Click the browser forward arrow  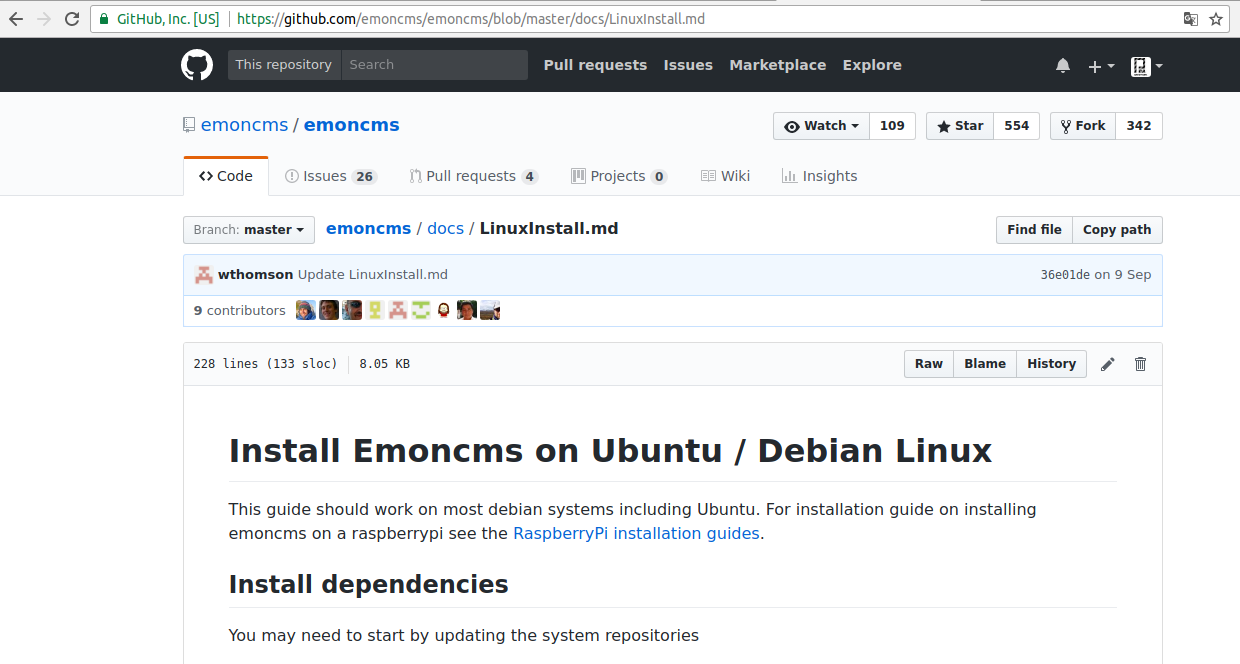tap(44, 19)
